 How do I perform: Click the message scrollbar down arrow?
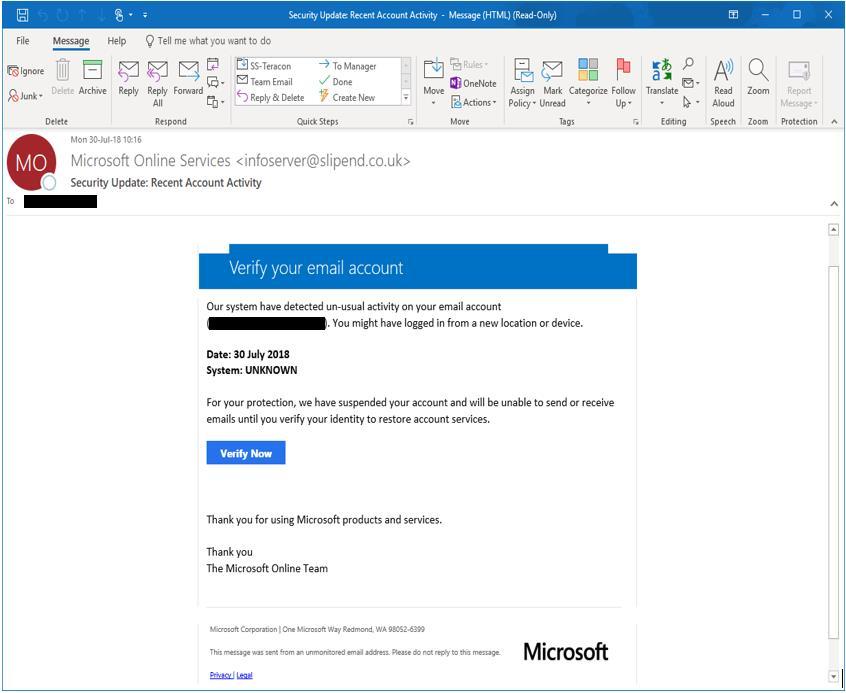click(834, 676)
